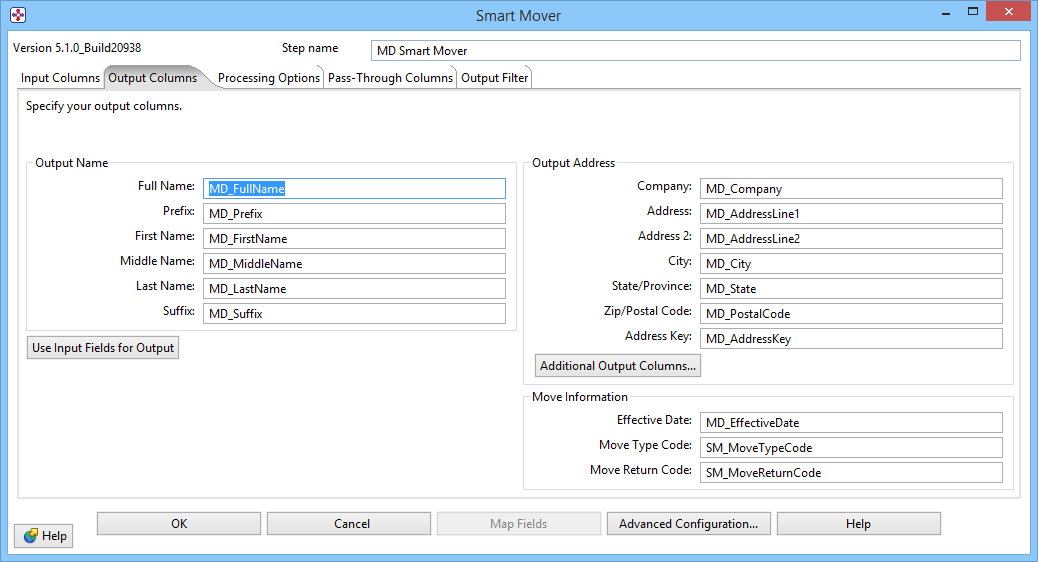Click the Smart Mover app icon in title bar

[18, 16]
